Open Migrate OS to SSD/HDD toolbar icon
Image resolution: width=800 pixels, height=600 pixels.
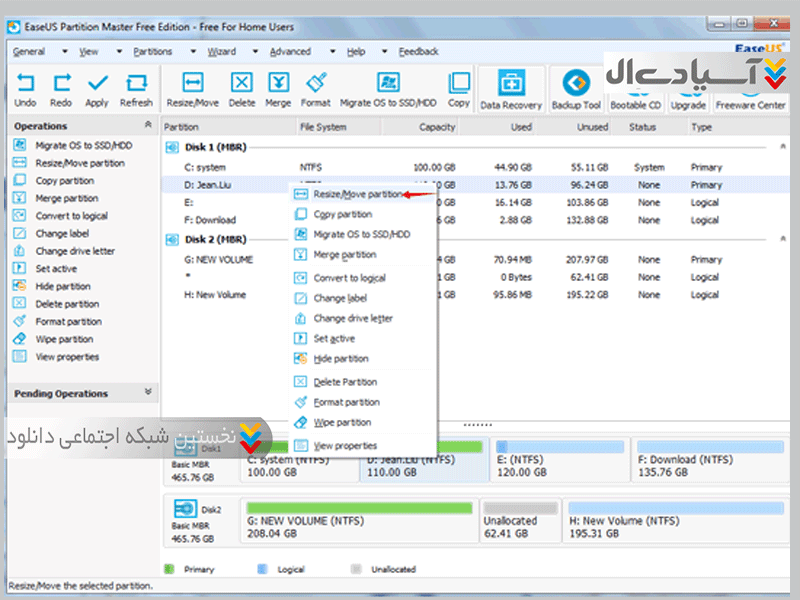coord(388,85)
